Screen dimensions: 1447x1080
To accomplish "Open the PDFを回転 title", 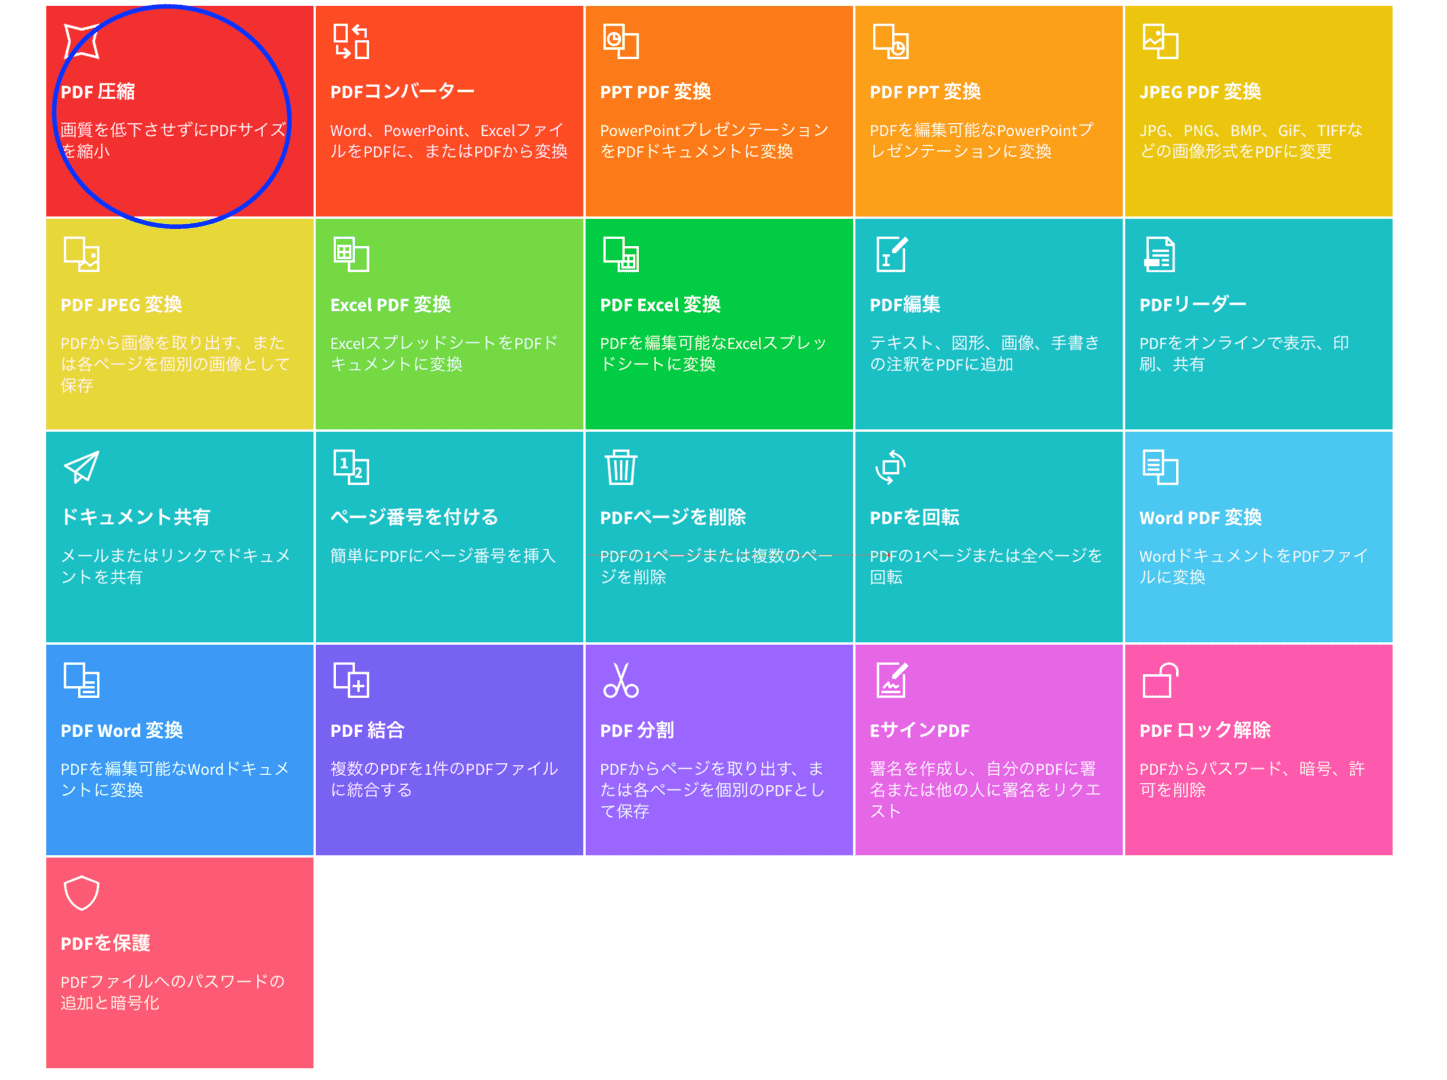I will click(914, 518).
